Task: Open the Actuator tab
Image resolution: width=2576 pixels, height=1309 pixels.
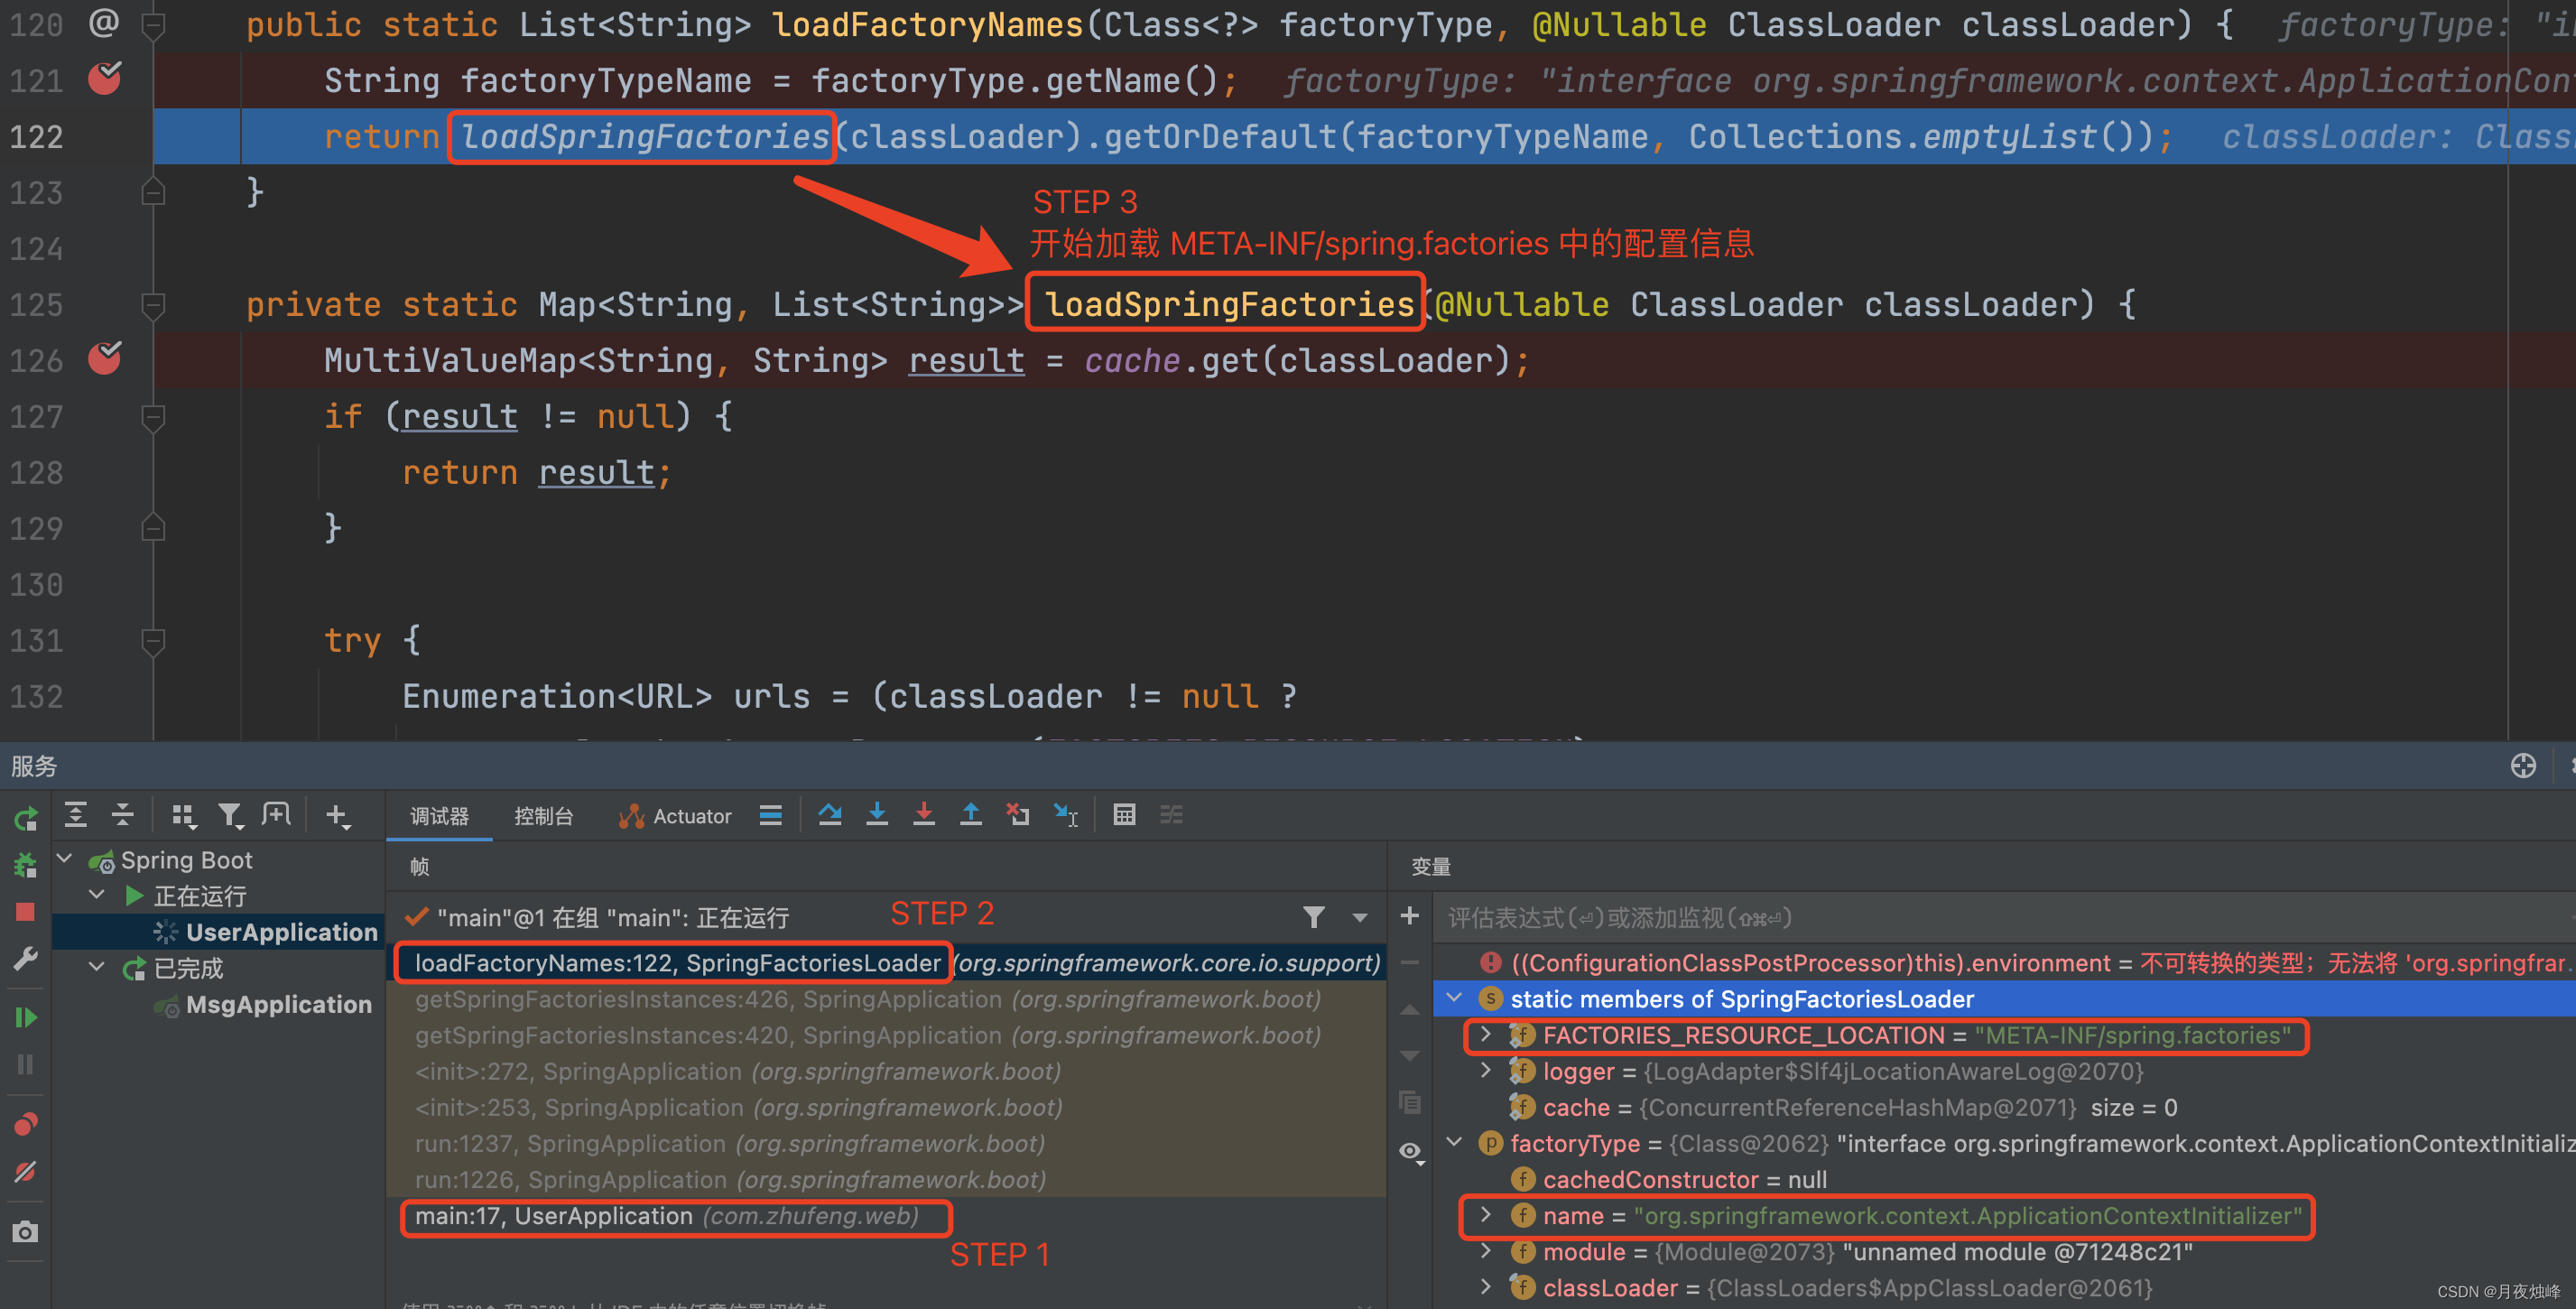Action: pyautogui.click(x=676, y=816)
